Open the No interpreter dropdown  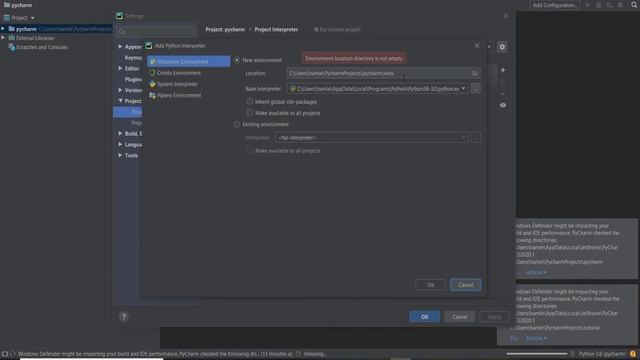(371, 138)
